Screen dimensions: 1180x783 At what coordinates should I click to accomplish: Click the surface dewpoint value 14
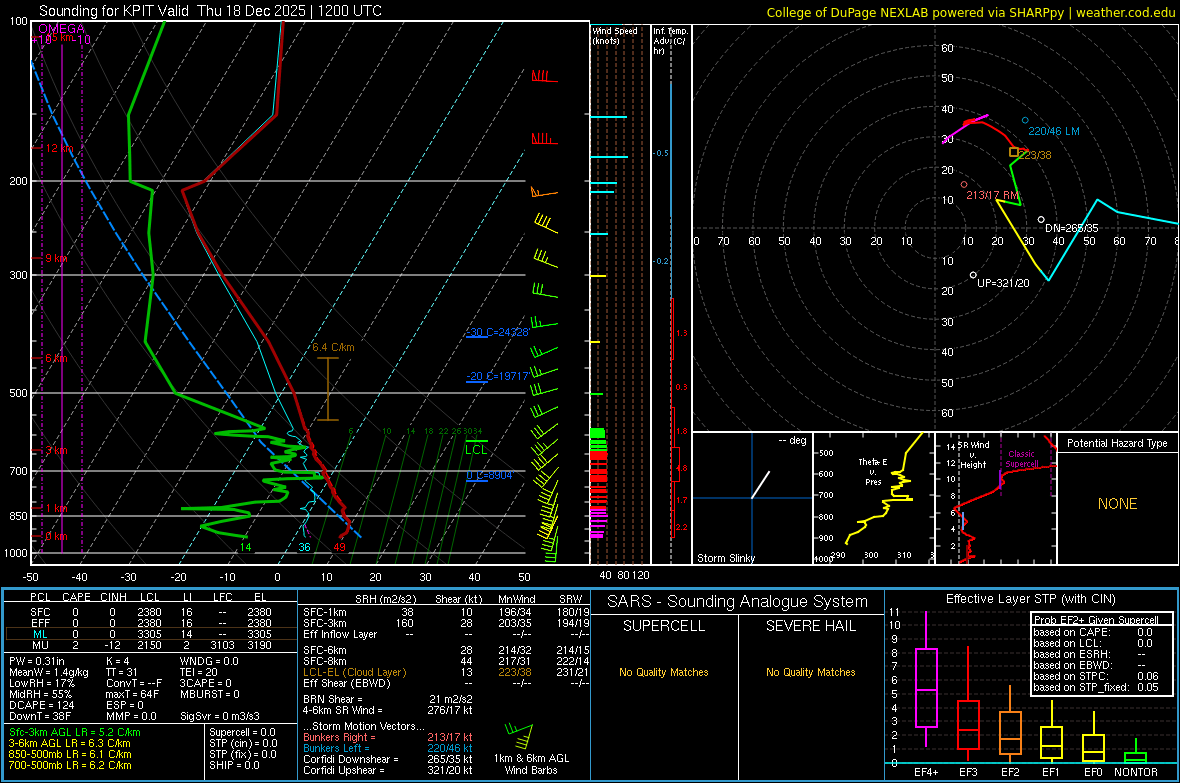point(245,547)
